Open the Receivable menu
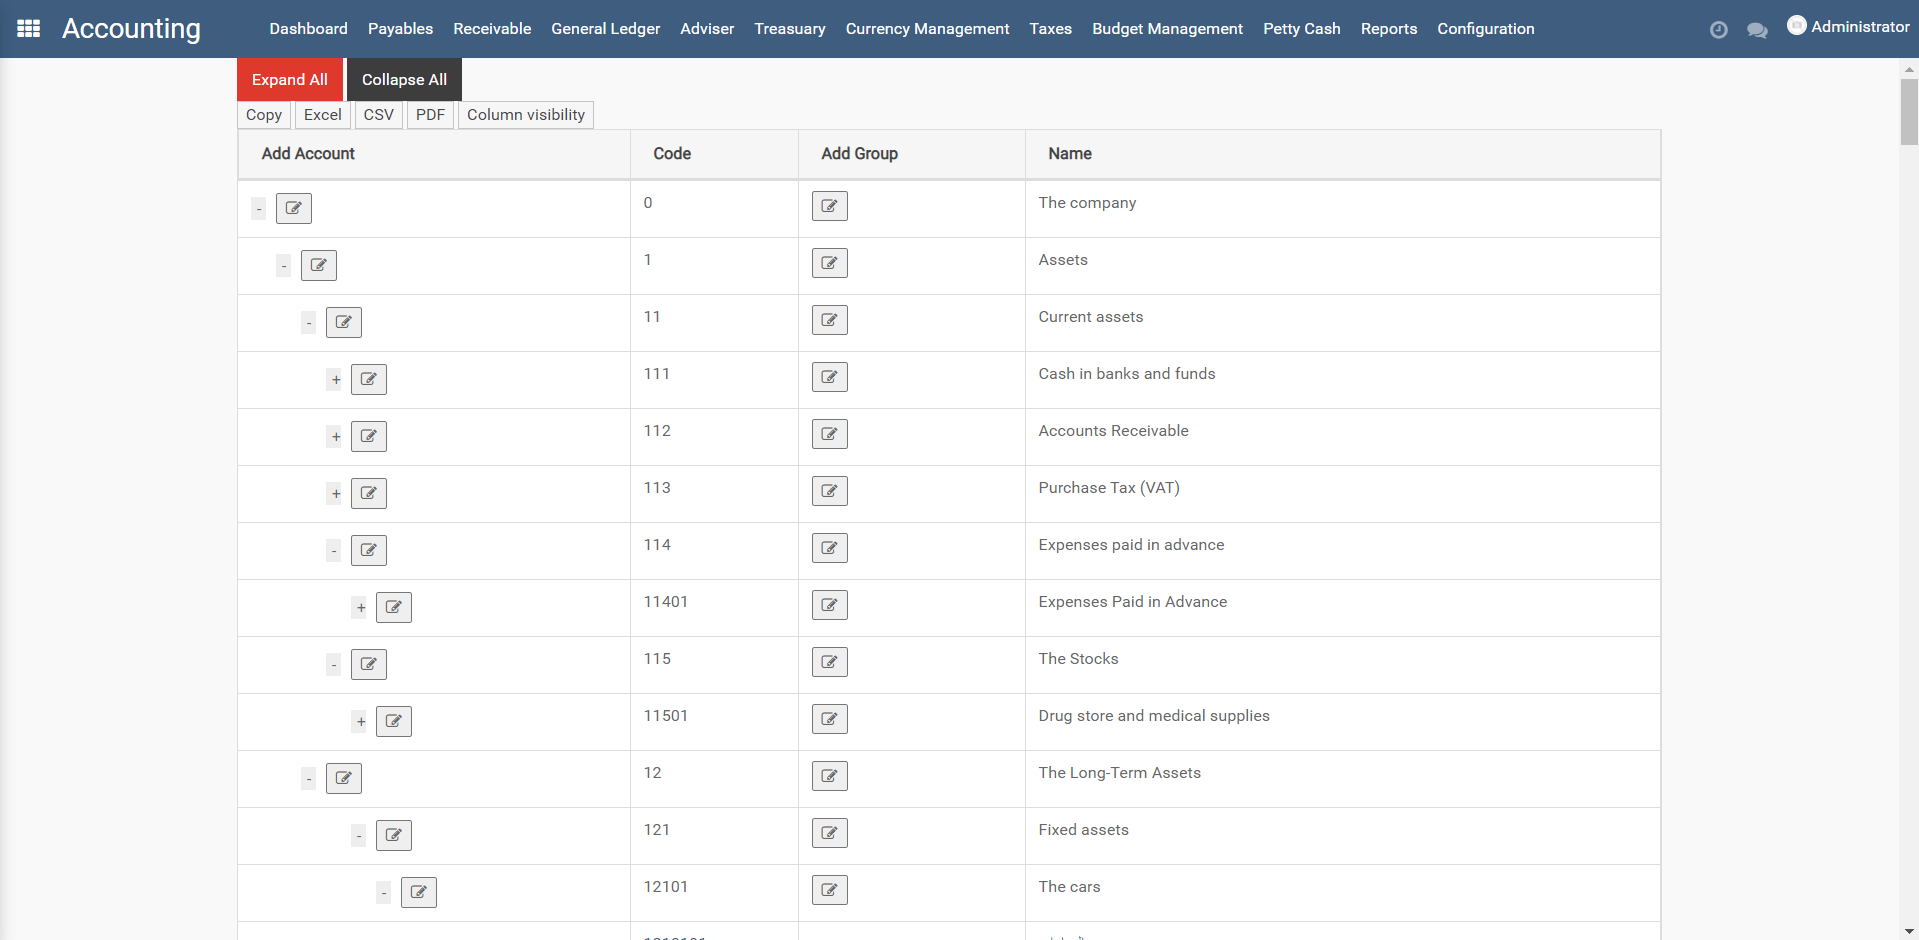The height and width of the screenshot is (940, 1919). 492,29
